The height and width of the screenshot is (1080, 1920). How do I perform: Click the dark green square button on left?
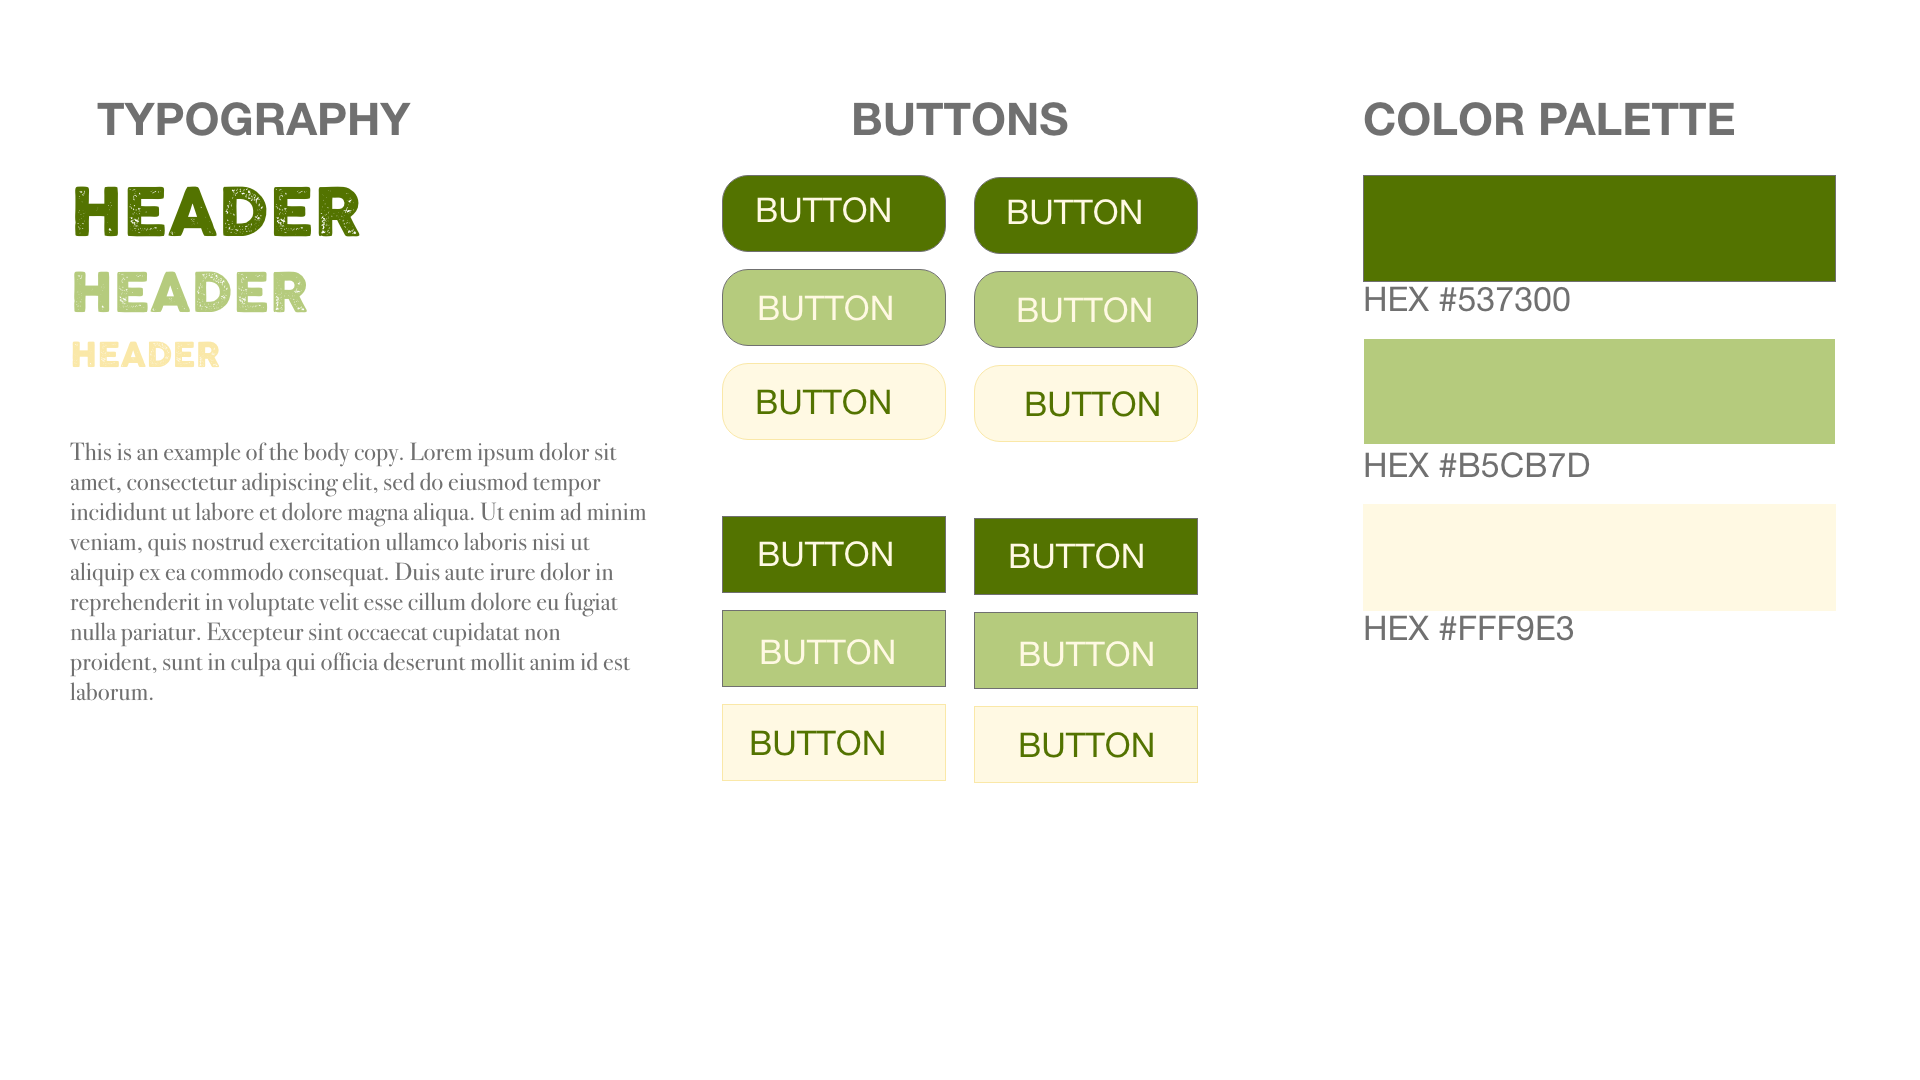tap(834, 554)
